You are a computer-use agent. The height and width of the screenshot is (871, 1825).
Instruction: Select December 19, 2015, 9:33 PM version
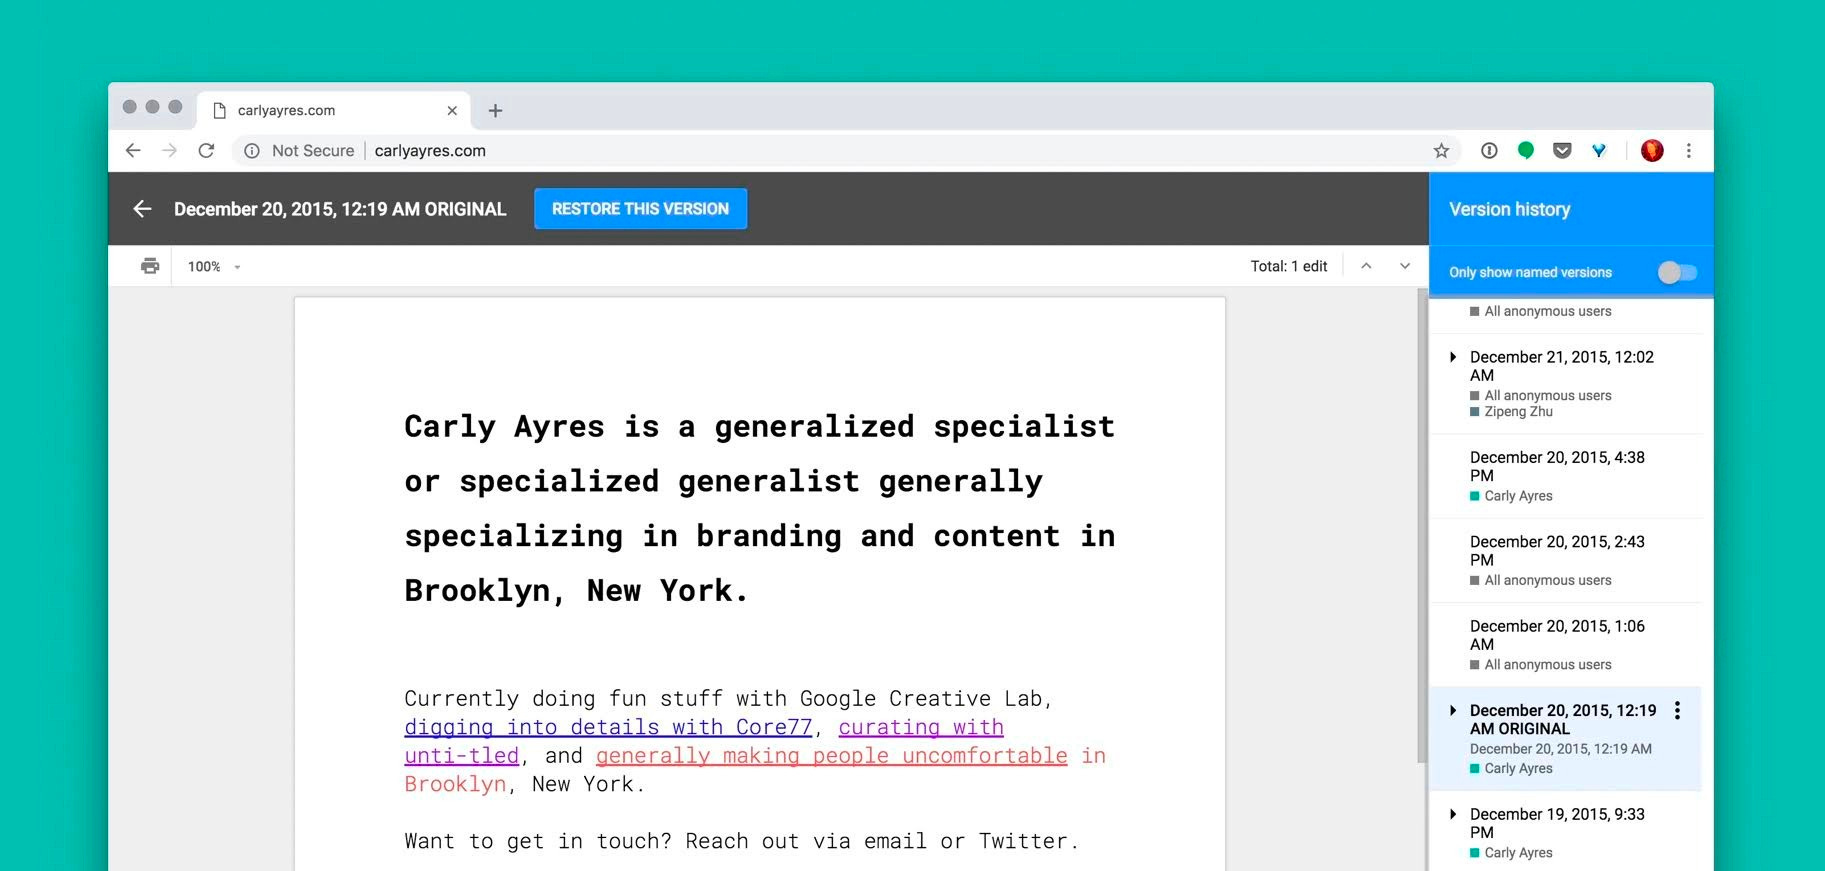tap(1566, 832)
